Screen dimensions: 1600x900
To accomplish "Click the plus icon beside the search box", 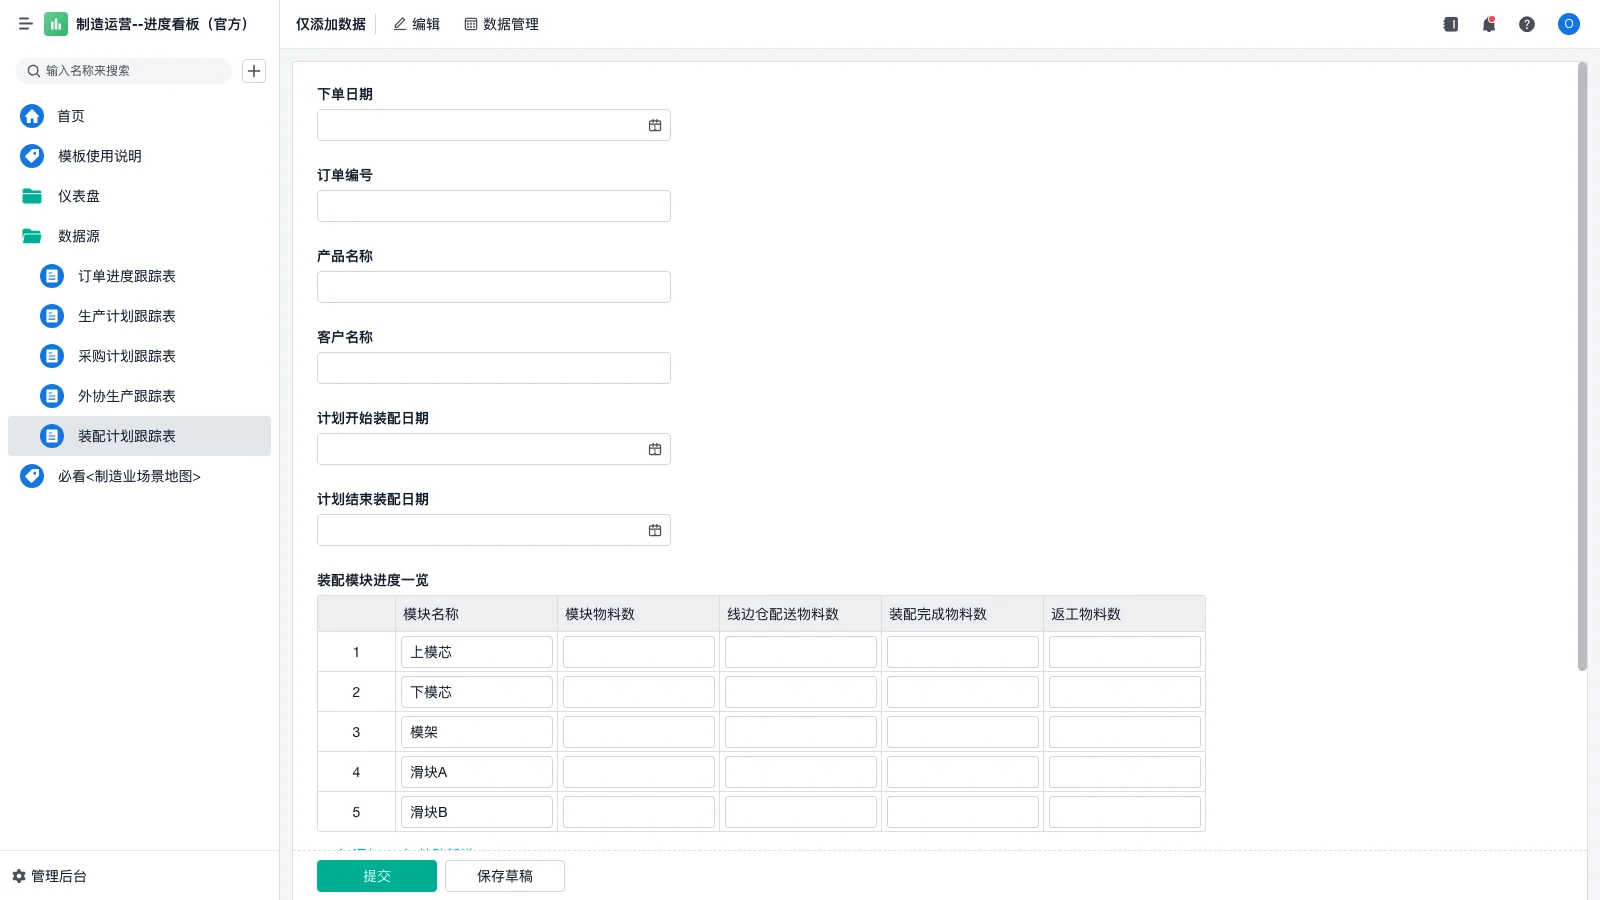I will [253, 71].
